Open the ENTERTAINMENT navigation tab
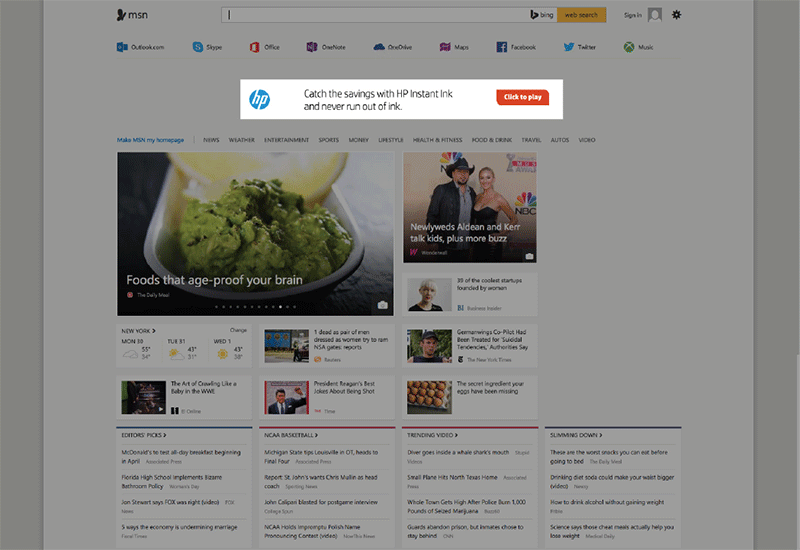Image resolution: width=800 pixels, height=550 pixels. click(286, 140)
